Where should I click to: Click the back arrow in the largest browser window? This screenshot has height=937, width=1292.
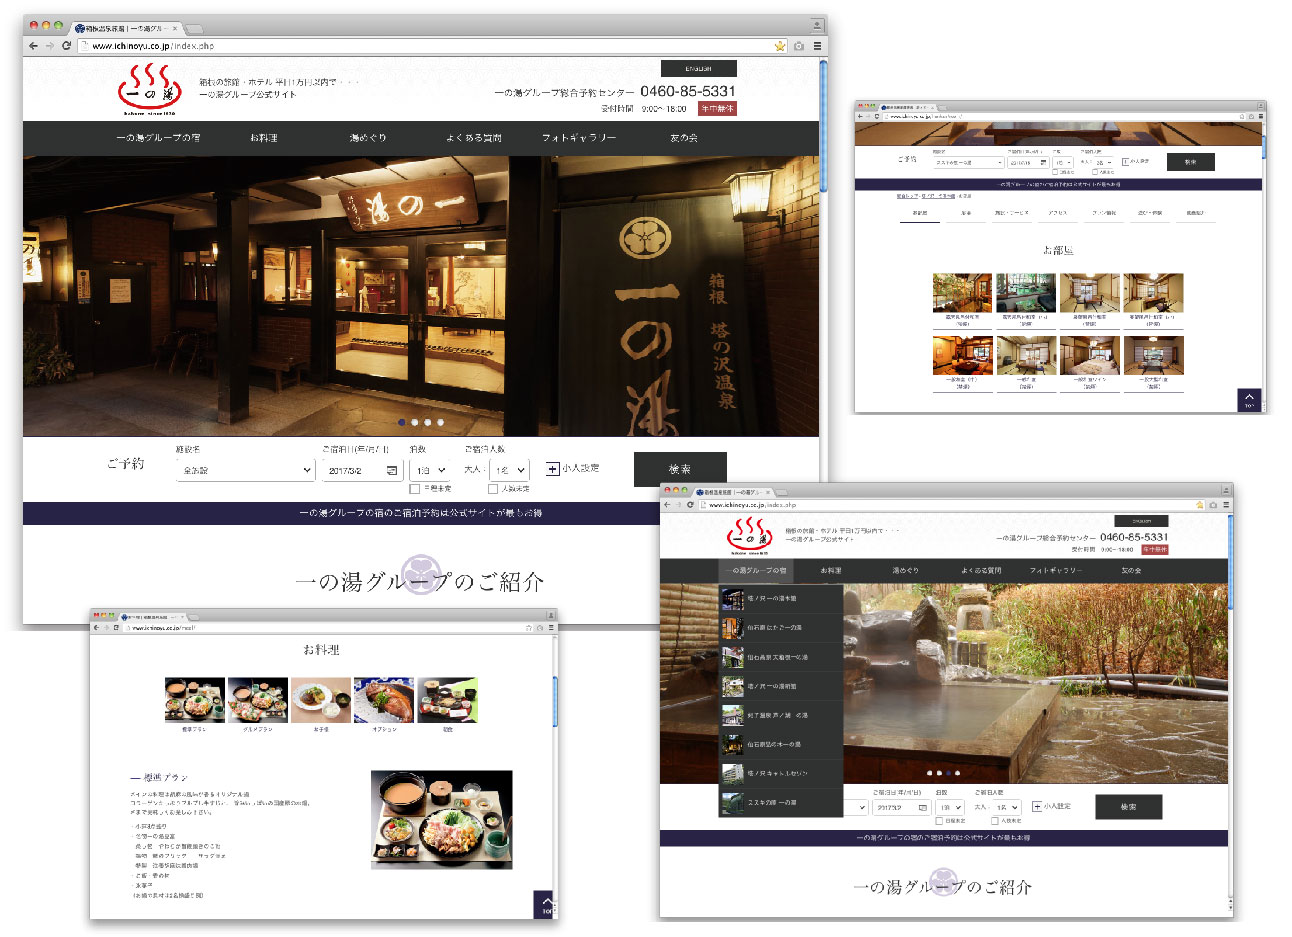33,46
